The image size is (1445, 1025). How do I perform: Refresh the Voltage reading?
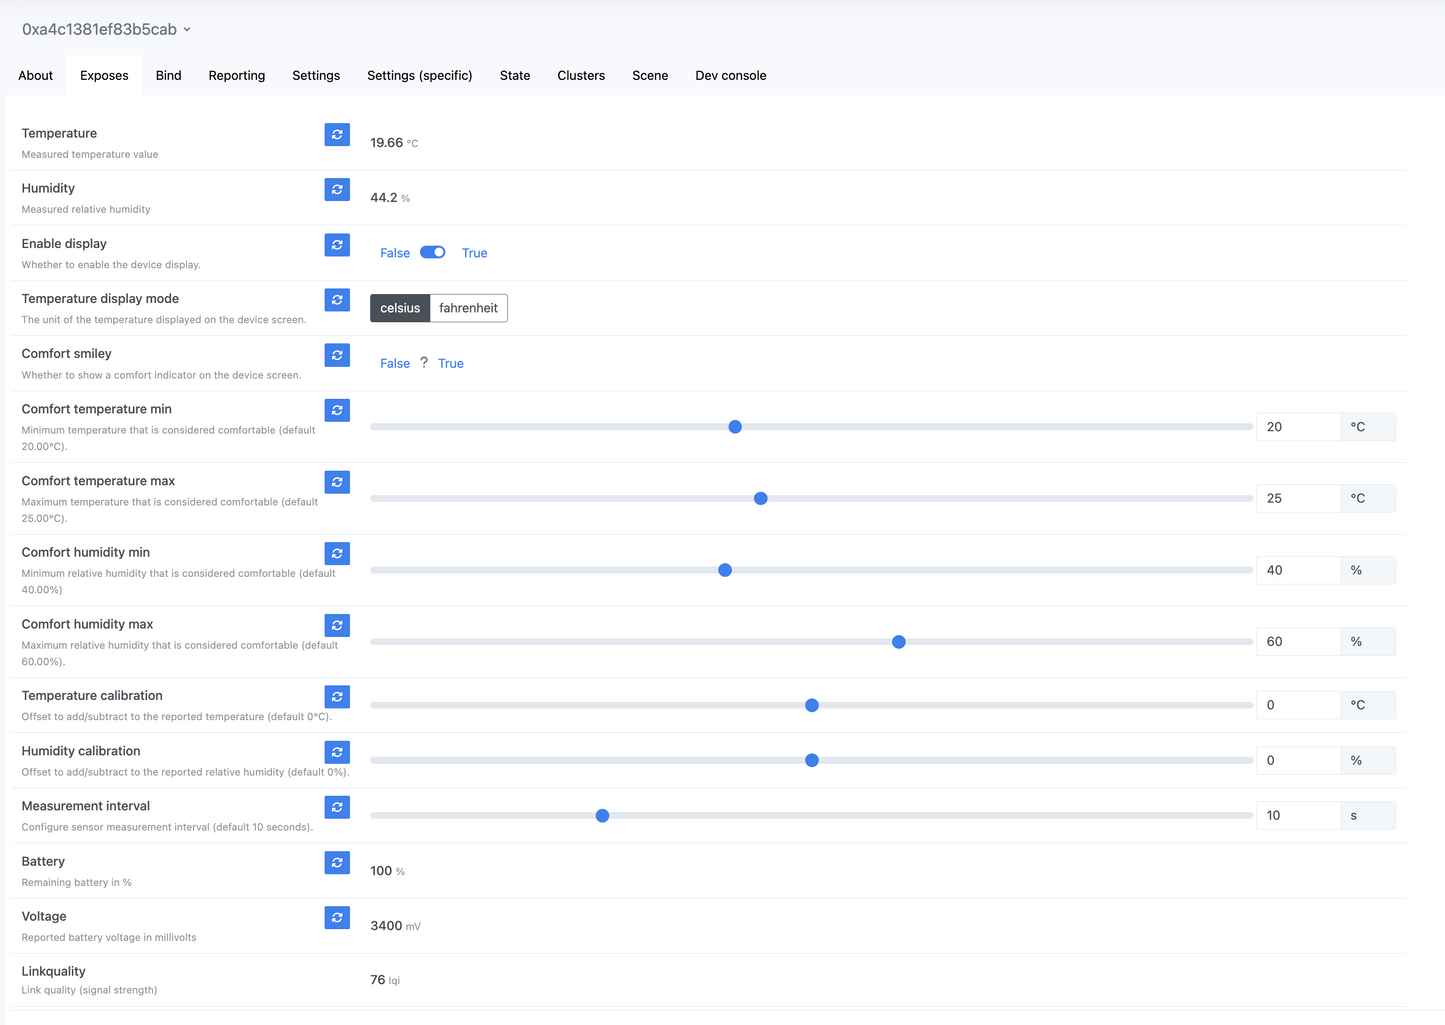pos(337,917)
